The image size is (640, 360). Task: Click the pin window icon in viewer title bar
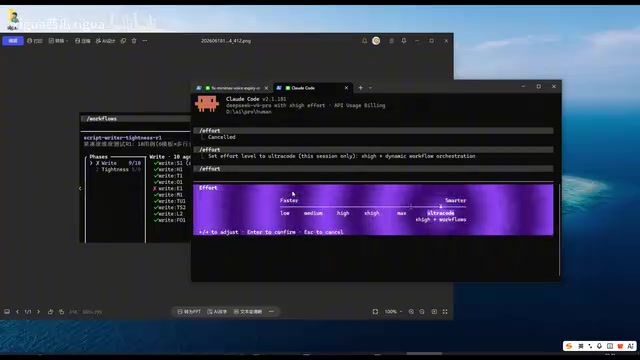point(404,41)
